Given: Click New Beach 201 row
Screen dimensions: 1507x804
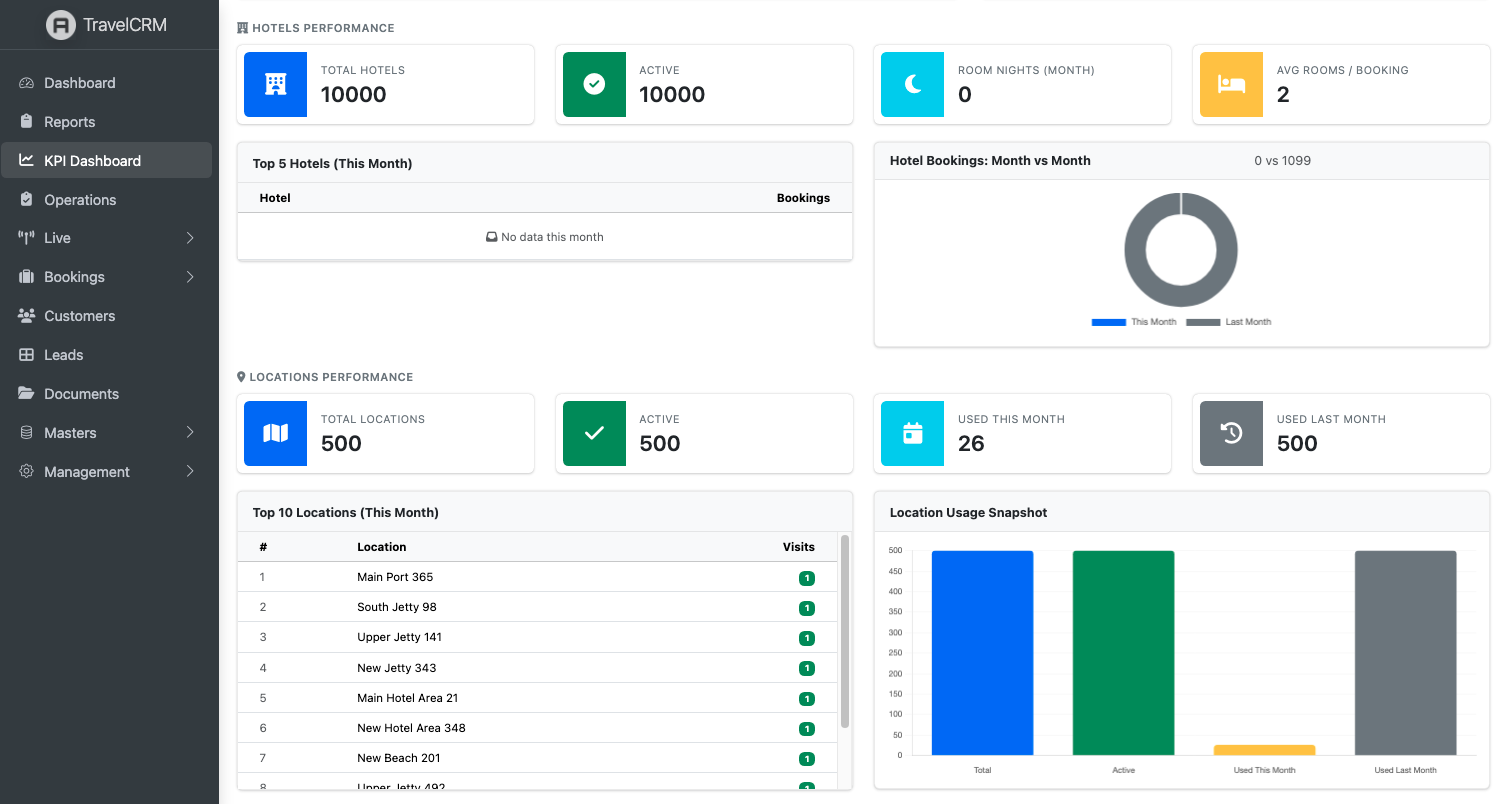Looking at the screenshot, I should pyautogui.click(x=539, y=758).
